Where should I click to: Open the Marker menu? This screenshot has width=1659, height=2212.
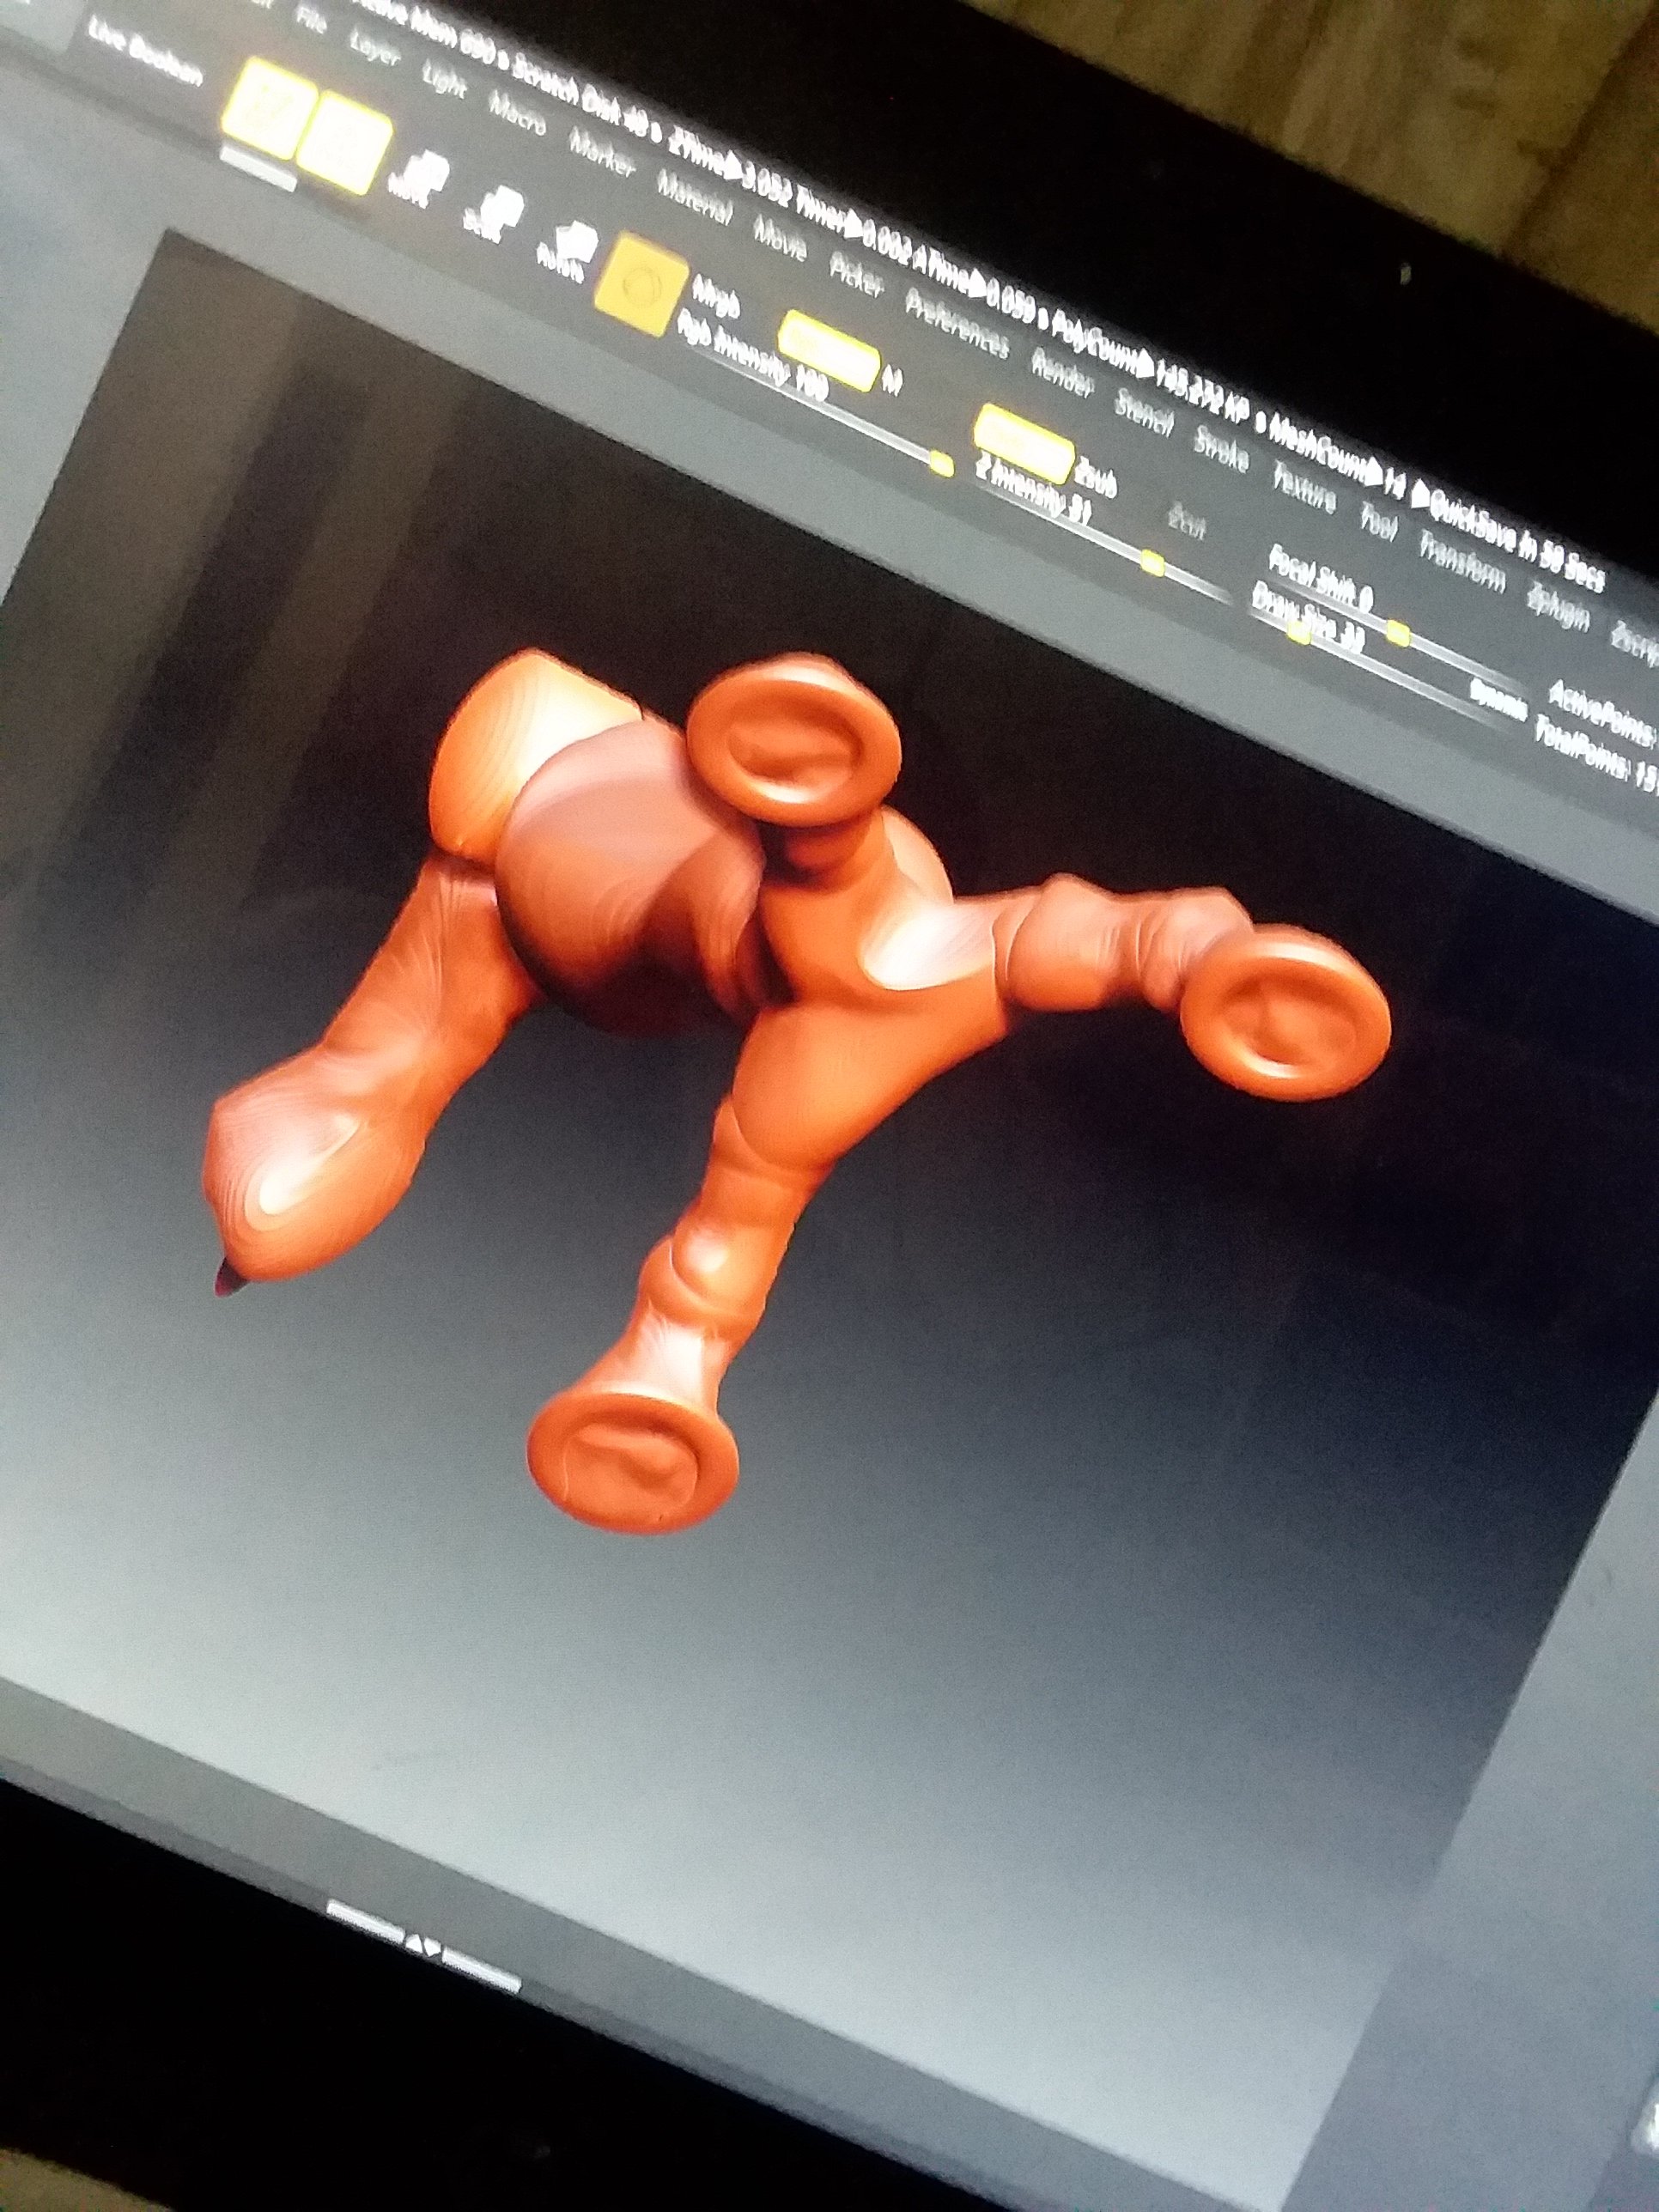pos(601,152)
